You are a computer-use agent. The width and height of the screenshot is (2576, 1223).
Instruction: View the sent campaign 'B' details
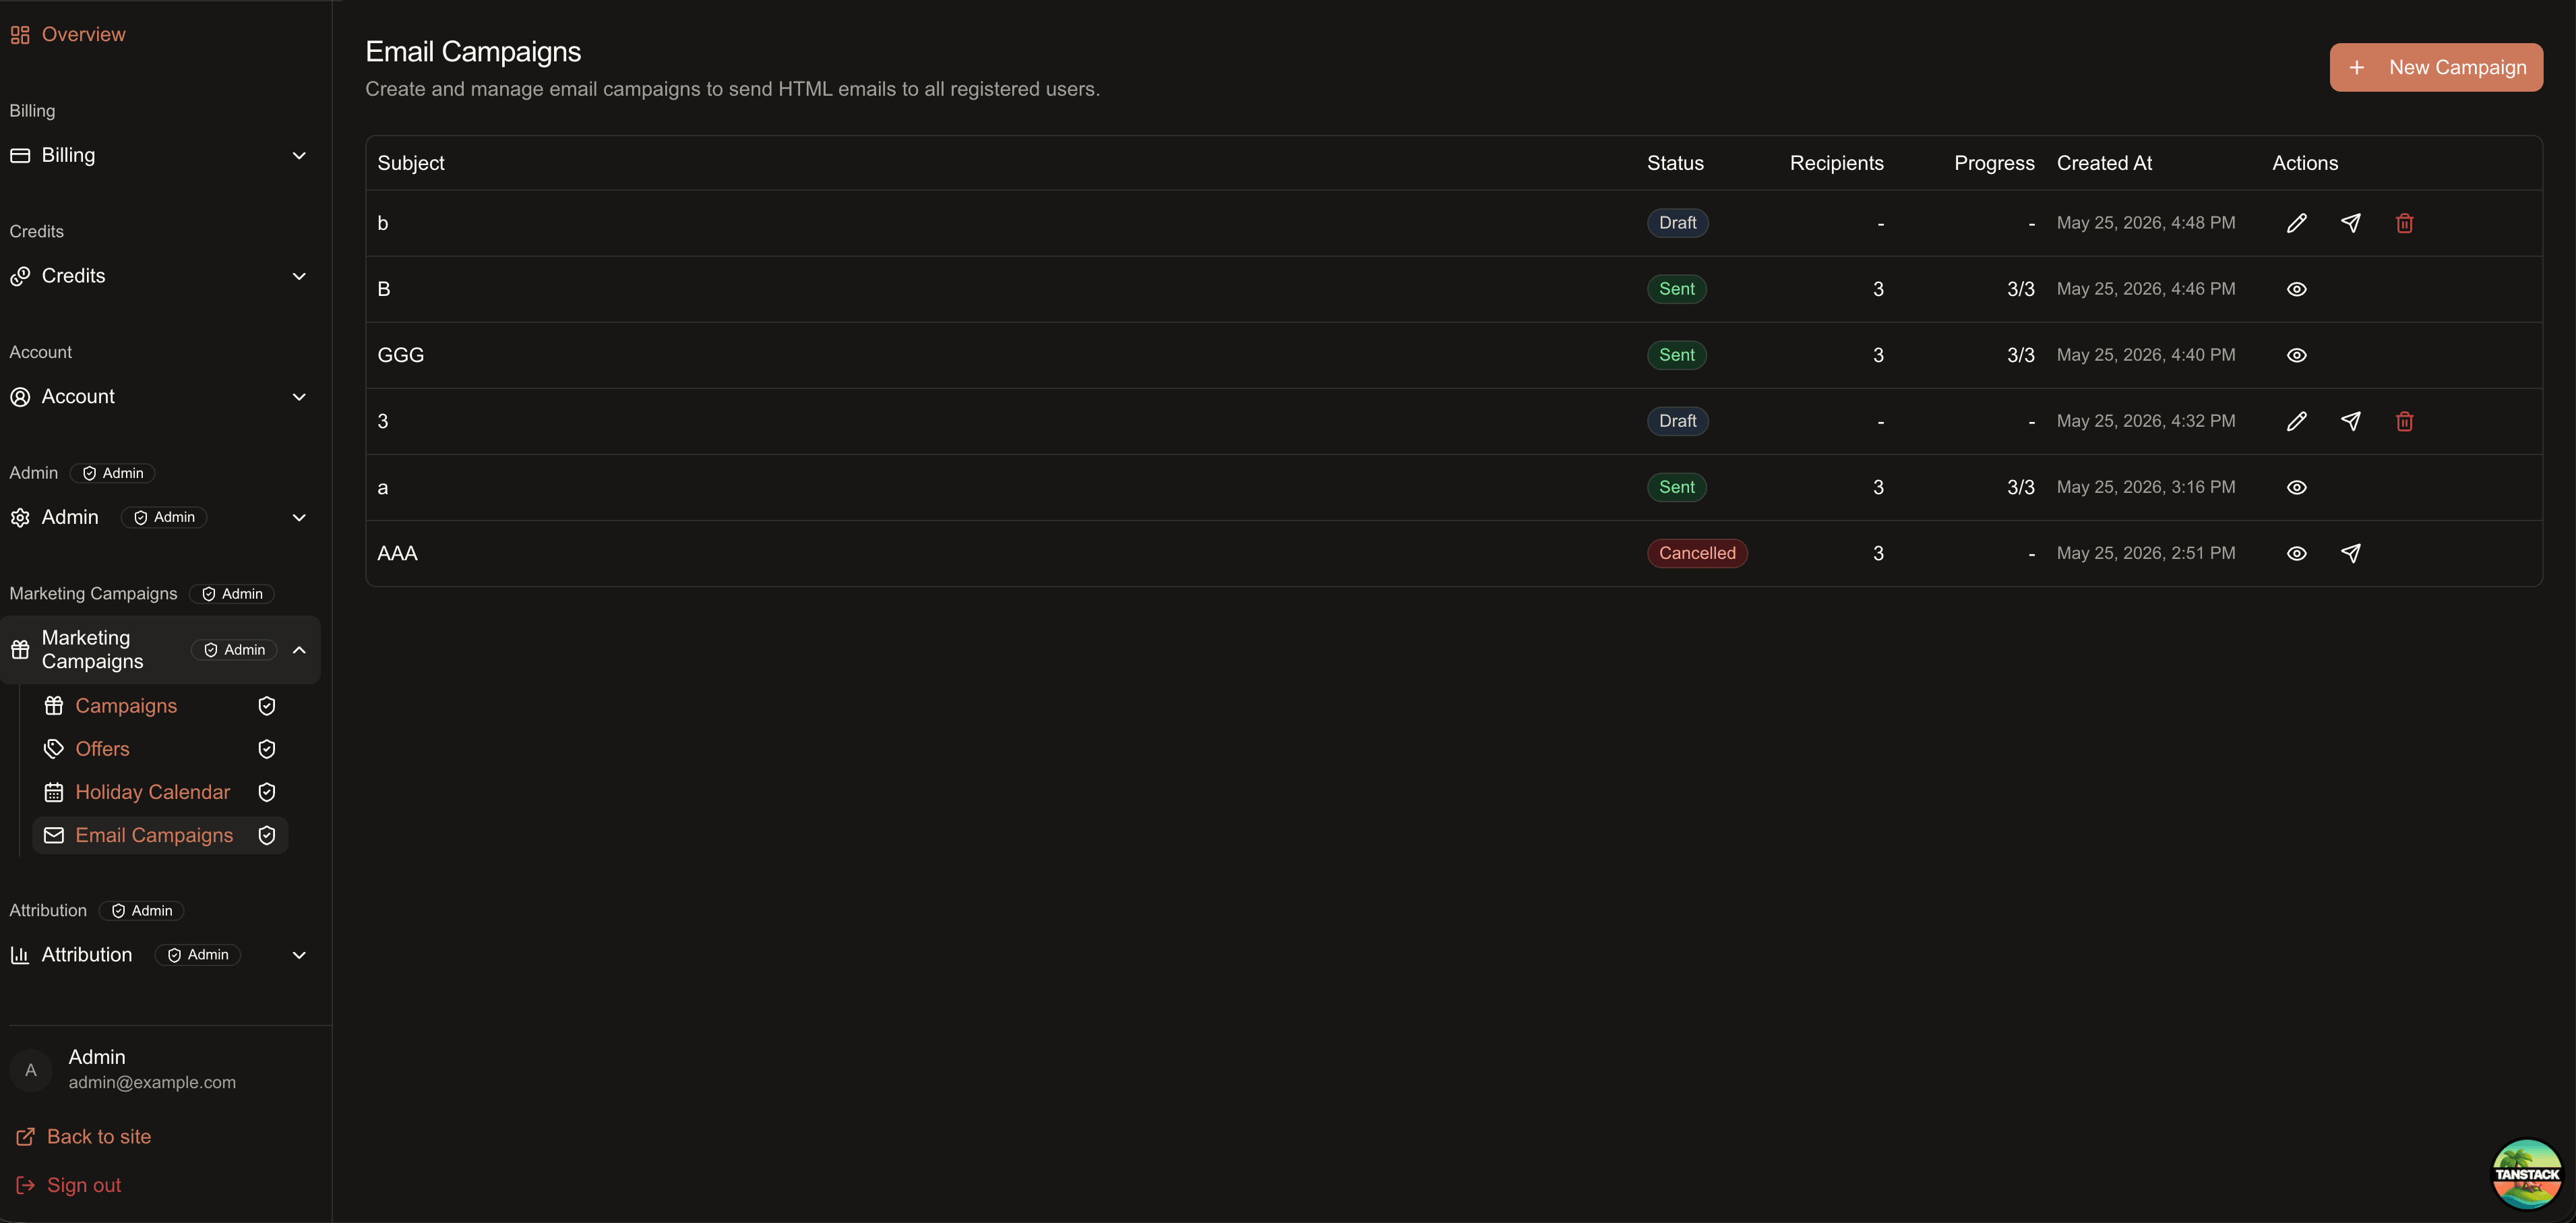tap(2296, 289)
